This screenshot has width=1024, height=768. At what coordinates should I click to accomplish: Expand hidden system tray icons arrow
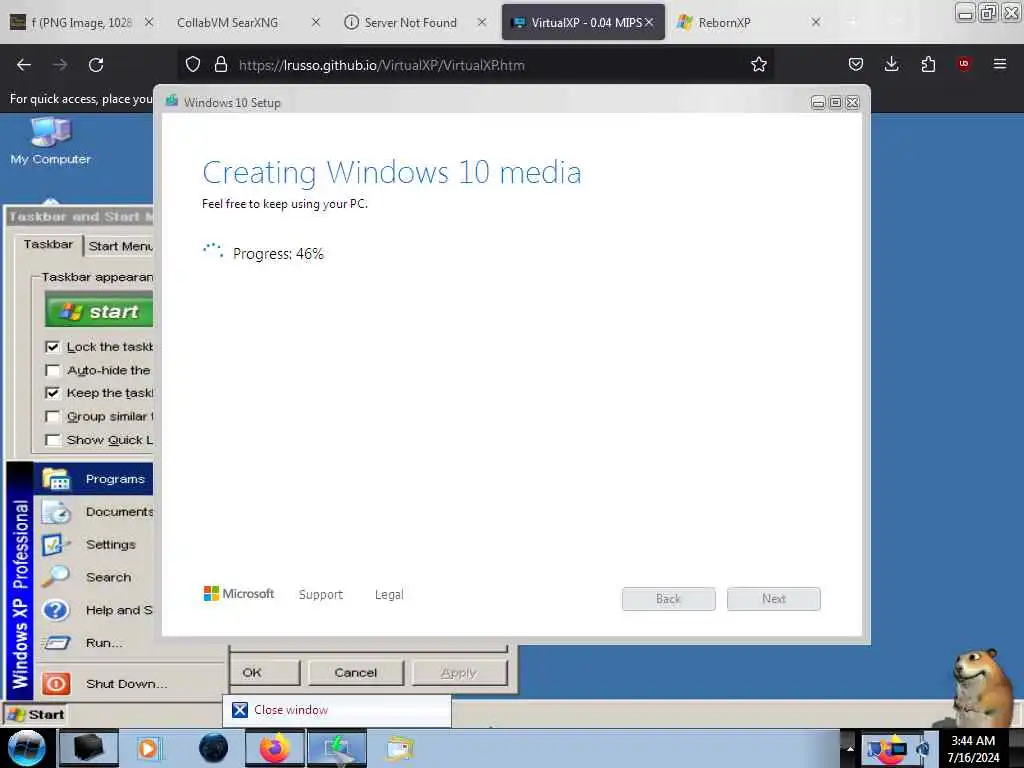coord(850,748)
